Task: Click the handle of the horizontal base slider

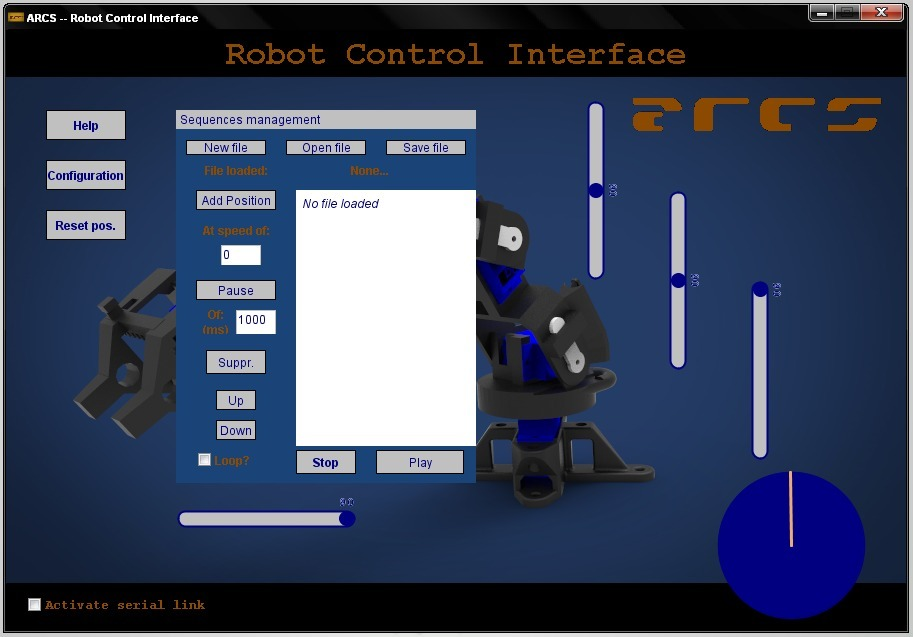Action: point(346,518)
